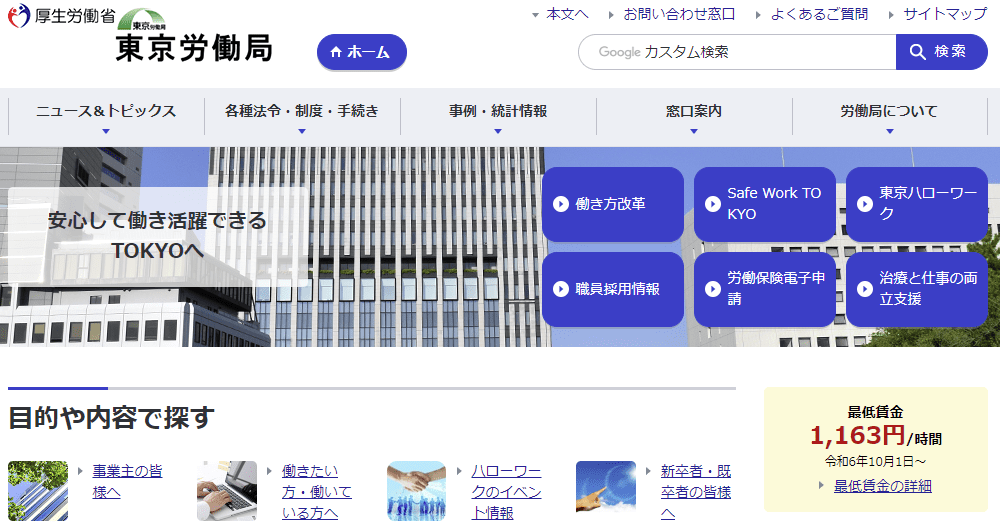
Task: Expand the ニュース&トピックス menu
Action: tap(105, 112)
